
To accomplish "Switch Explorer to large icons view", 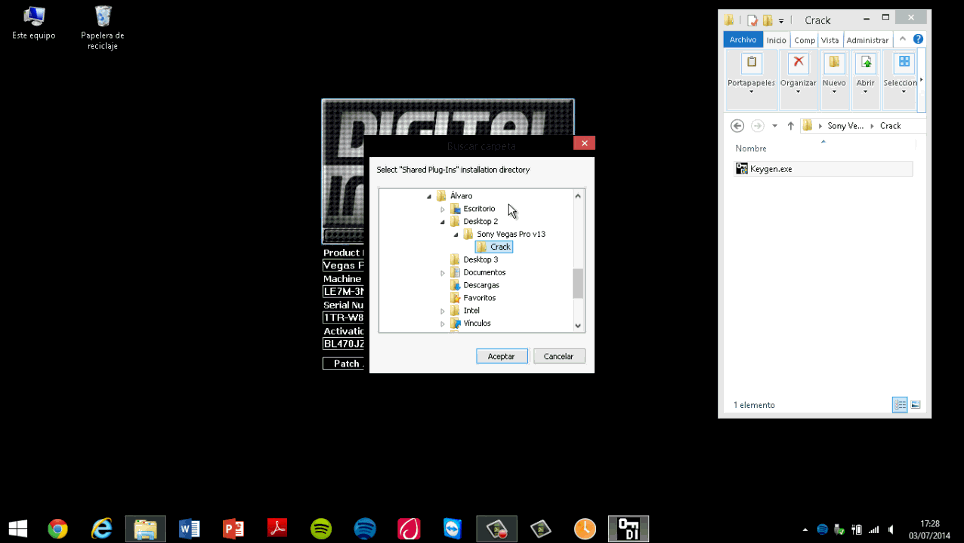I will tap(915, 405).
